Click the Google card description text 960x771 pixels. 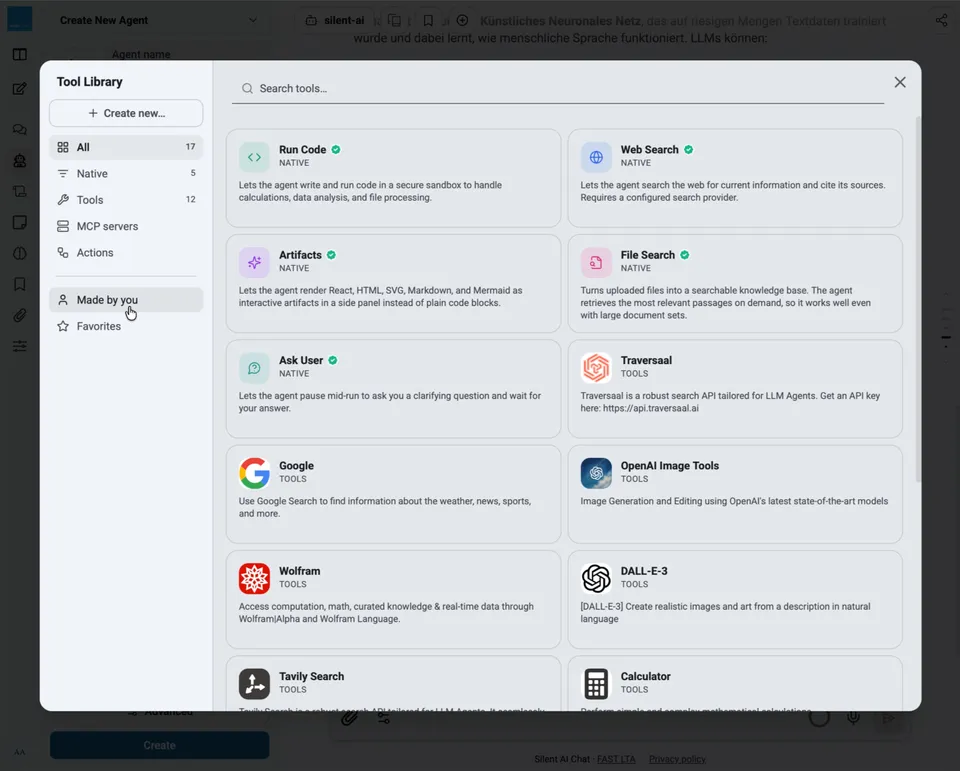[384, 507]
